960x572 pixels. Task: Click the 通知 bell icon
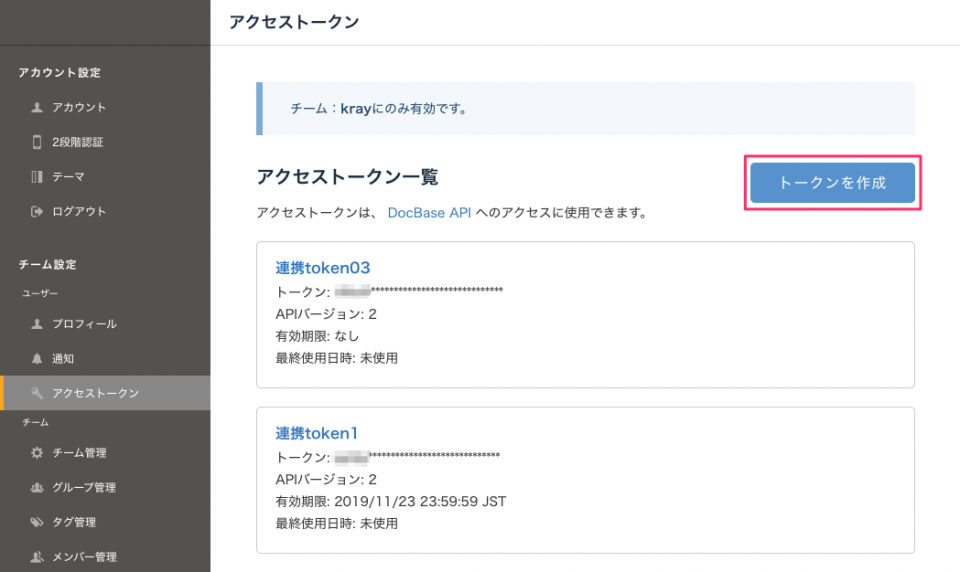37,358
